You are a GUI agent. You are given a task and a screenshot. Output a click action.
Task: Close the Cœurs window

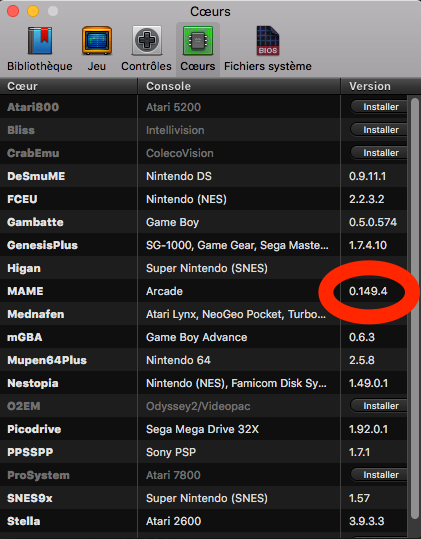point(13,11)
